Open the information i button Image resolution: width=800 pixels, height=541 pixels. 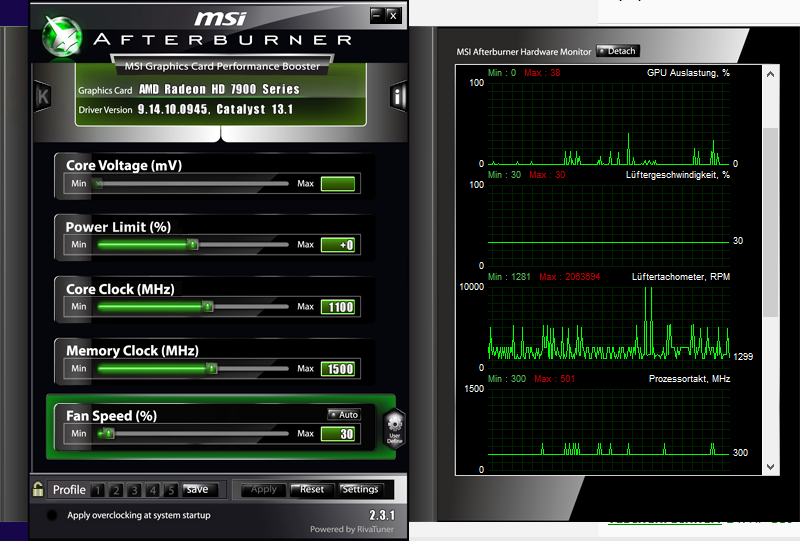pyautogui.click(x=397, y=96)
